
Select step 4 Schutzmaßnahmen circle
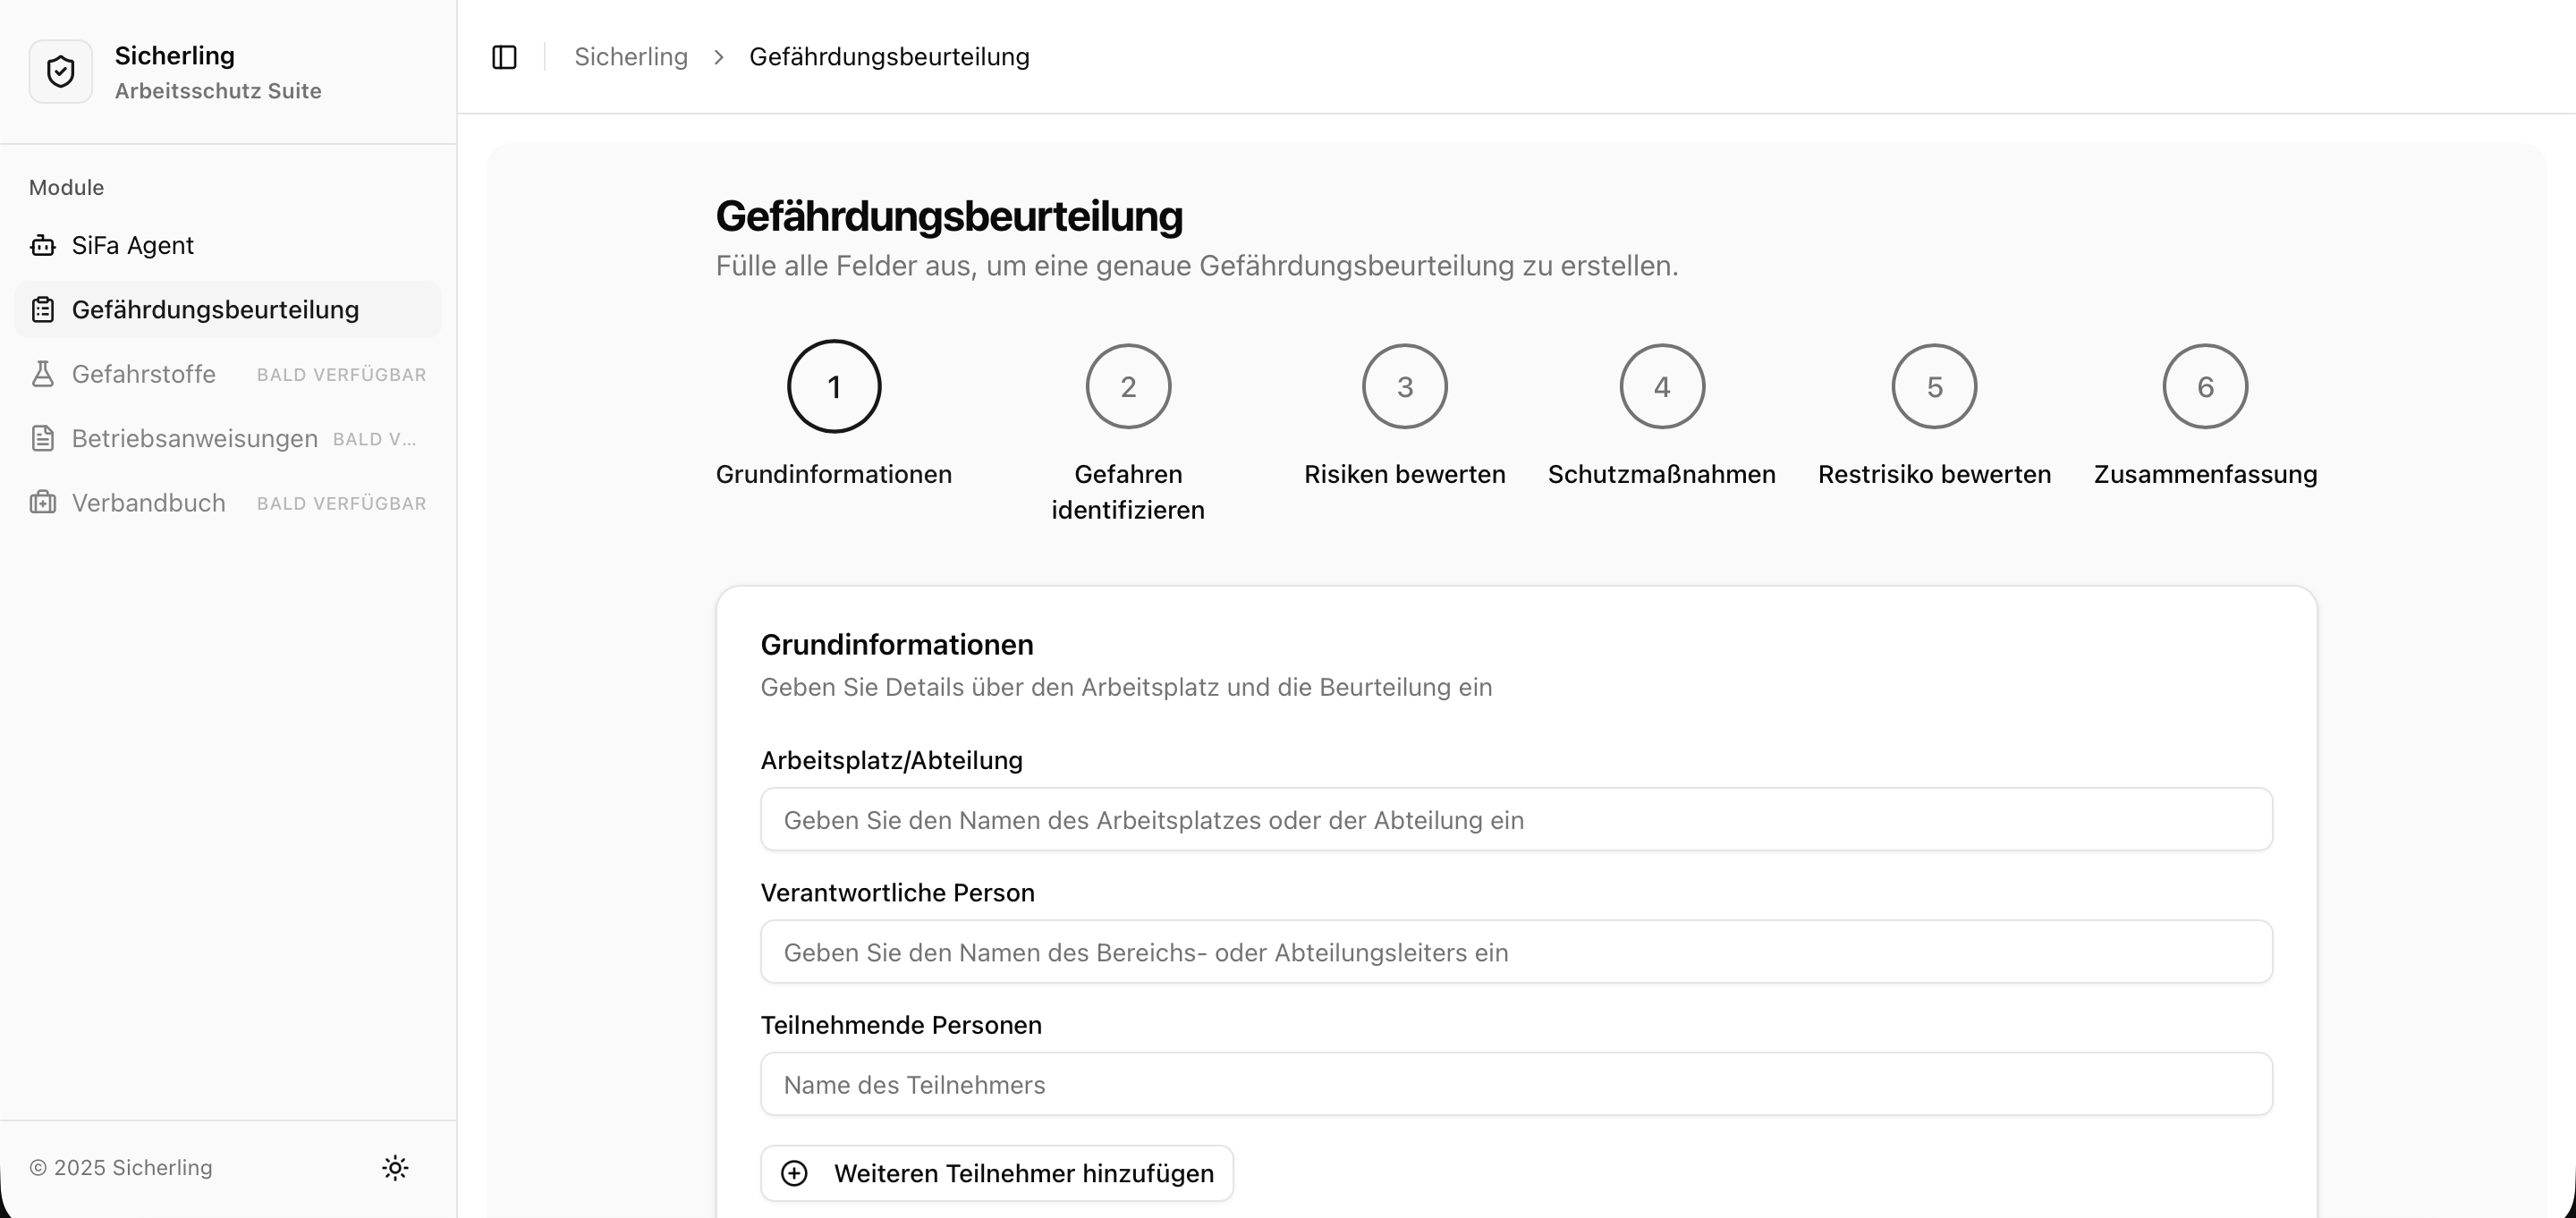[x=1661, y=387]
